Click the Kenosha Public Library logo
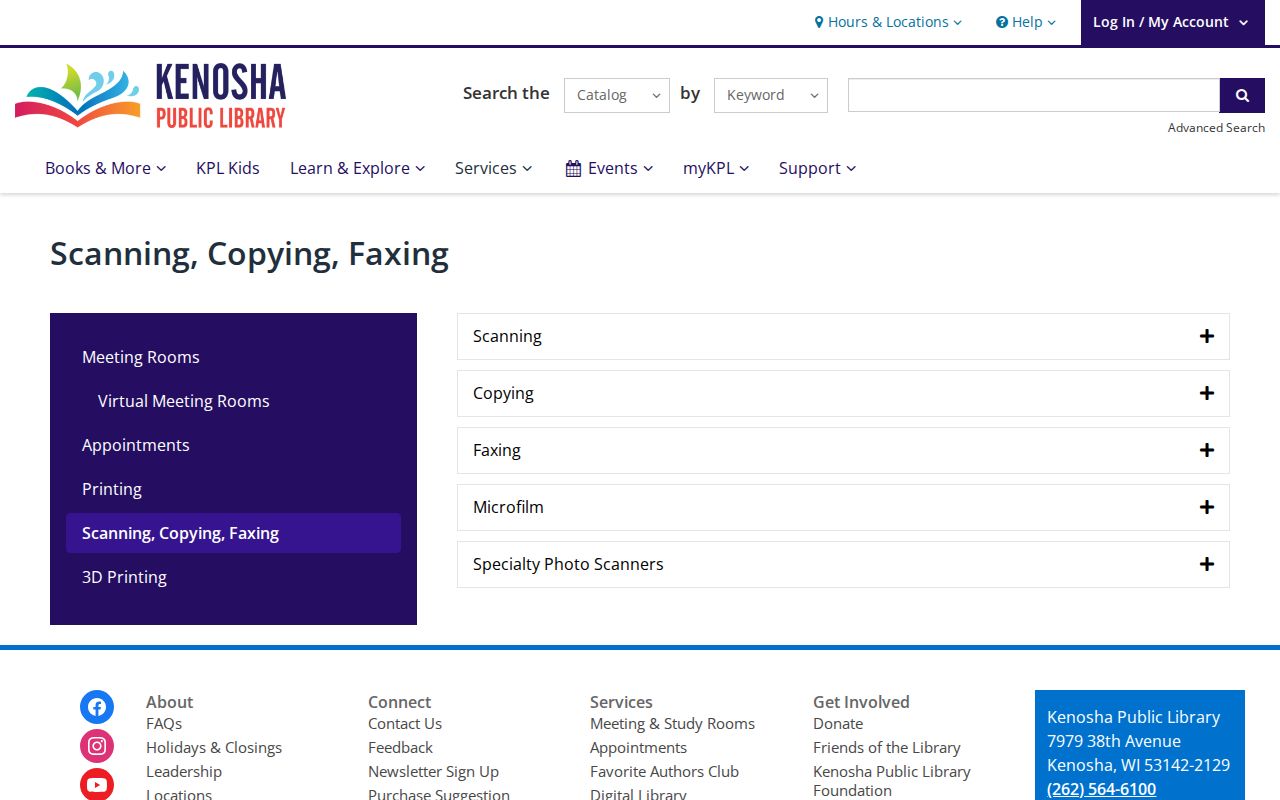Viewport: 1280px width, 800px height. [151, 95]
